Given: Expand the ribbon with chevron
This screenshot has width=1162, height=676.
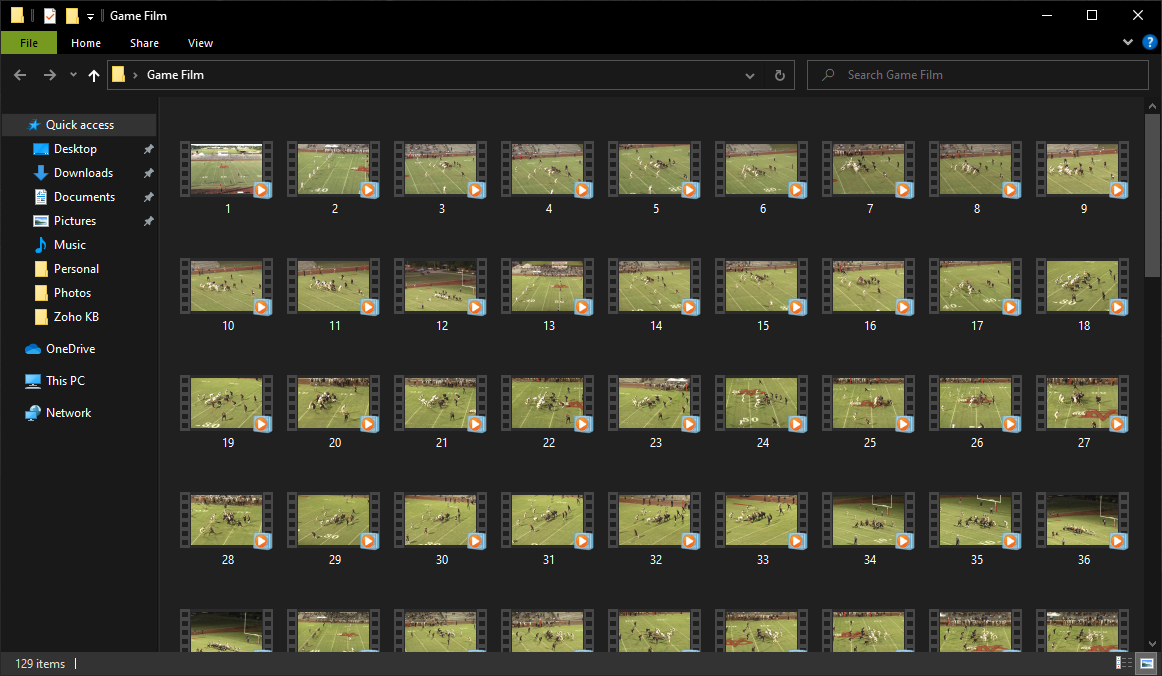Looking at the screenshot, I should click(1128, 42).
